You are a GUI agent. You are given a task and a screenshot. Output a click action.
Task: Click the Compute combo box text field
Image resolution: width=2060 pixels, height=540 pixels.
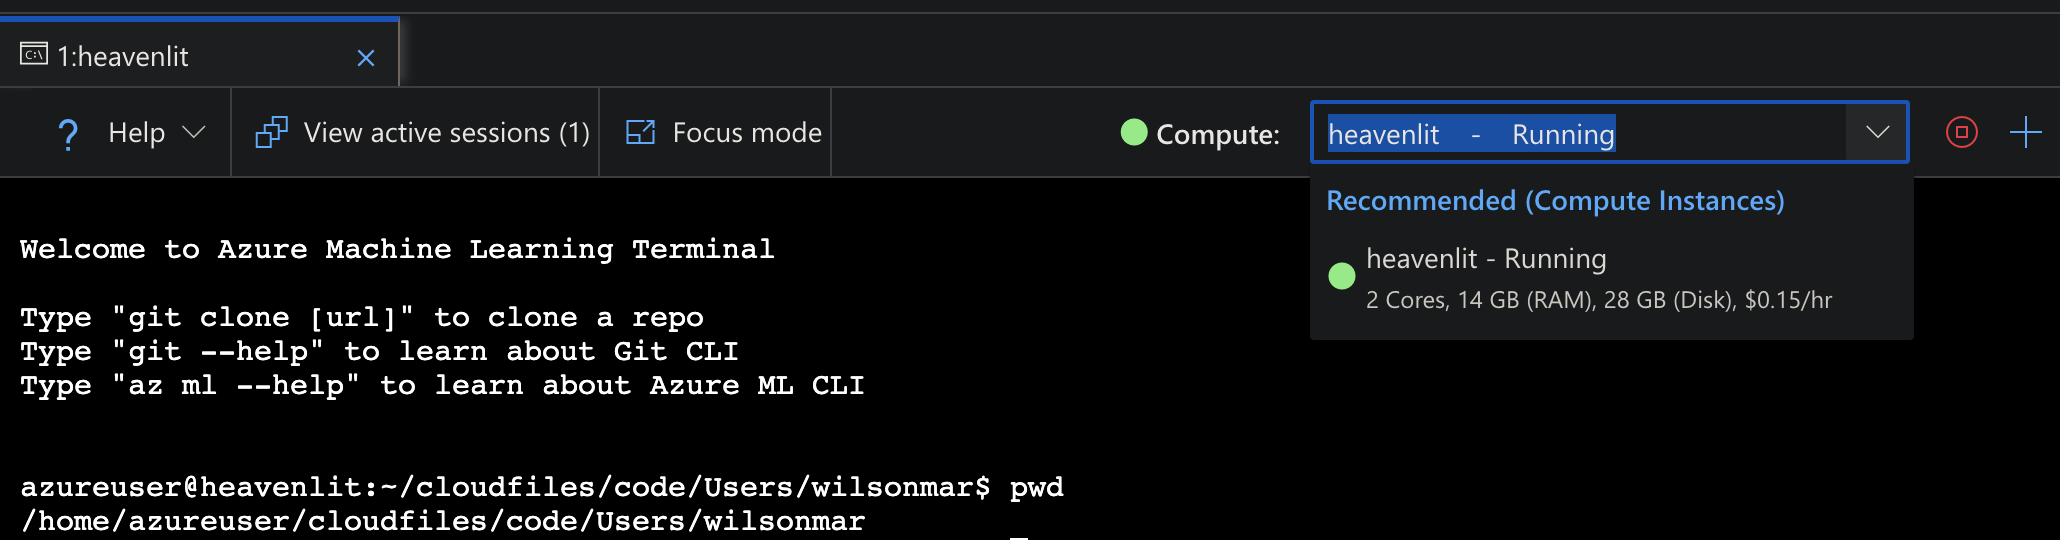[x=1580, y=134]
